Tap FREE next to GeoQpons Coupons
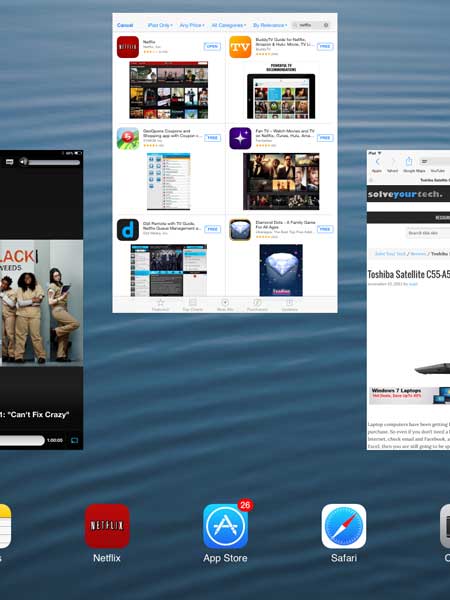This screenshot has width=450, height=600. (x=212, y=138)
